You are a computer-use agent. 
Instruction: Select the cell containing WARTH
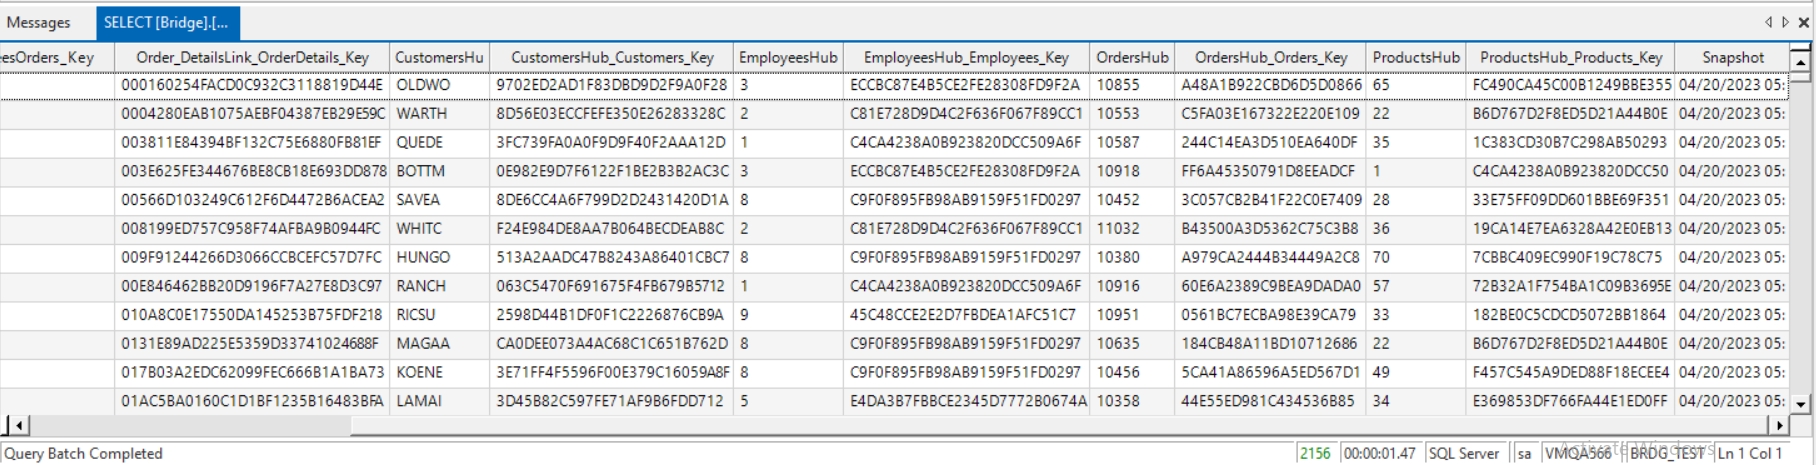[x=439, y=113]
